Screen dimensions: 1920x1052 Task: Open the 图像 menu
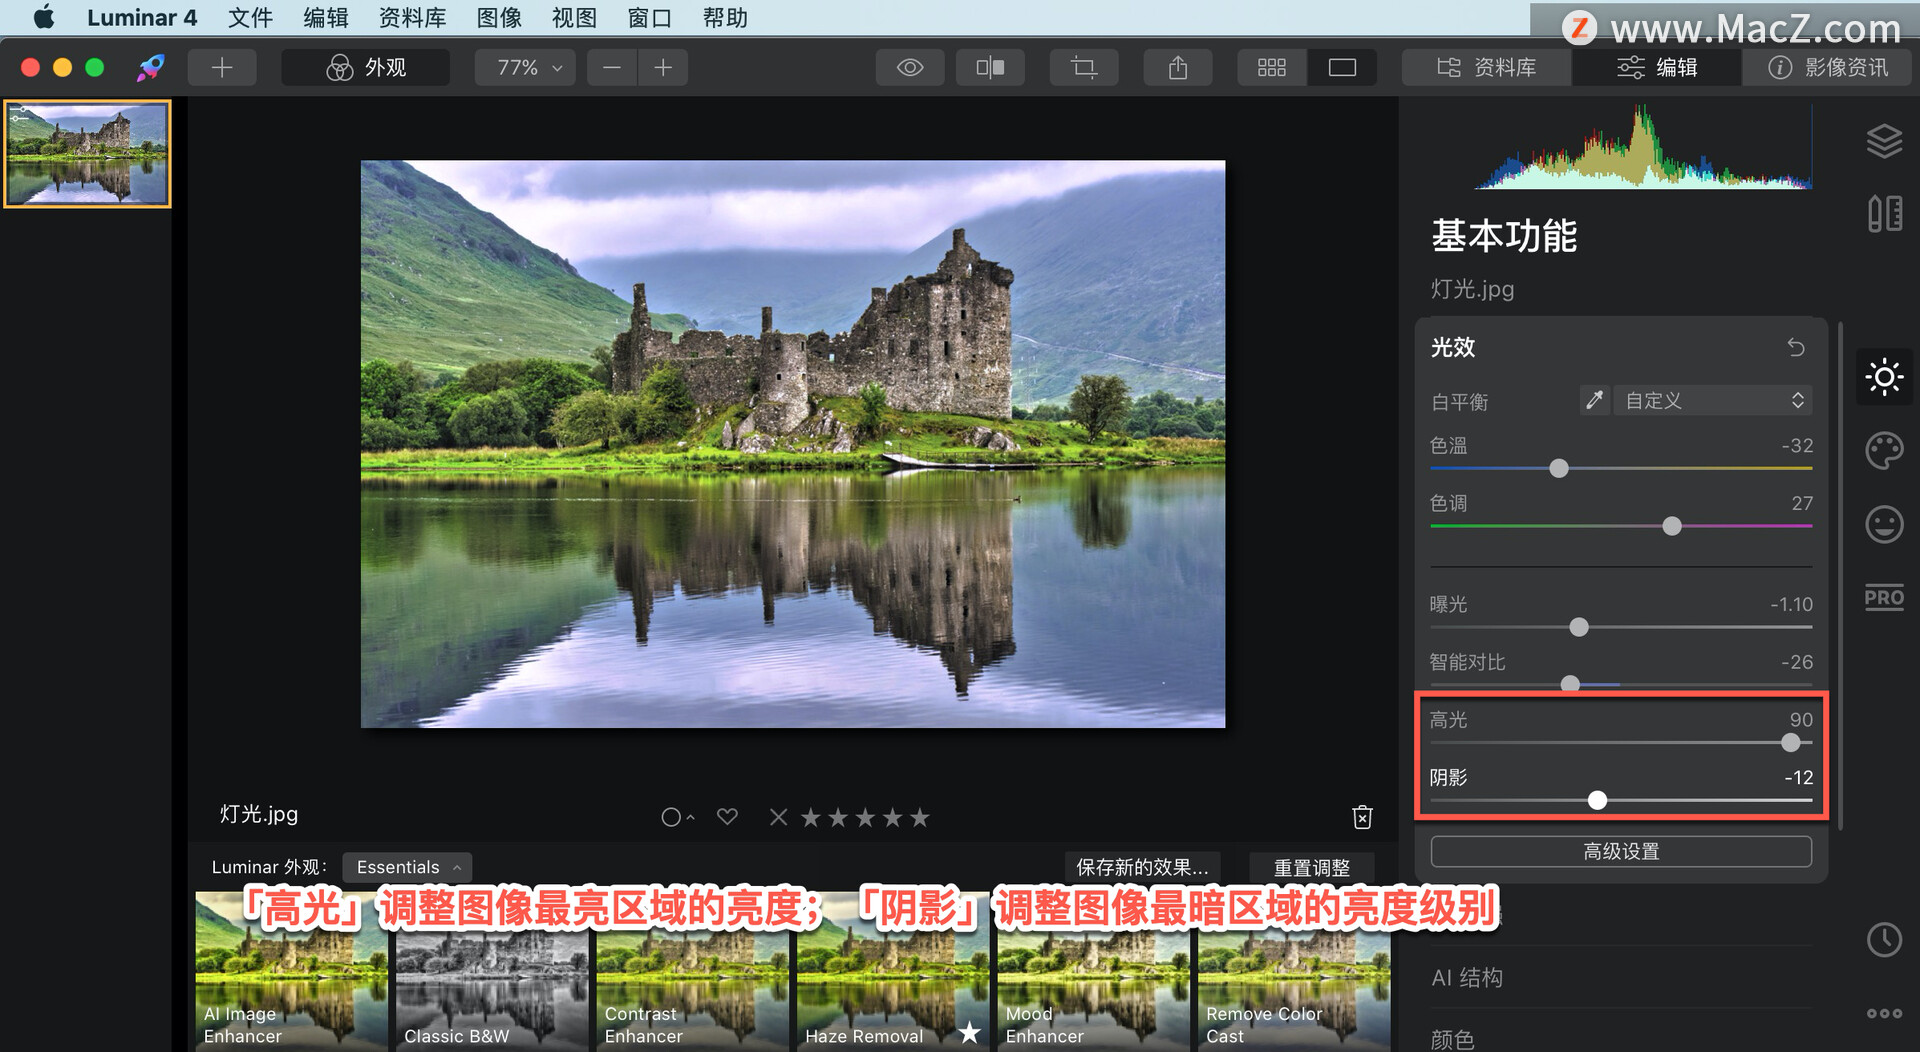pos(499,17)
